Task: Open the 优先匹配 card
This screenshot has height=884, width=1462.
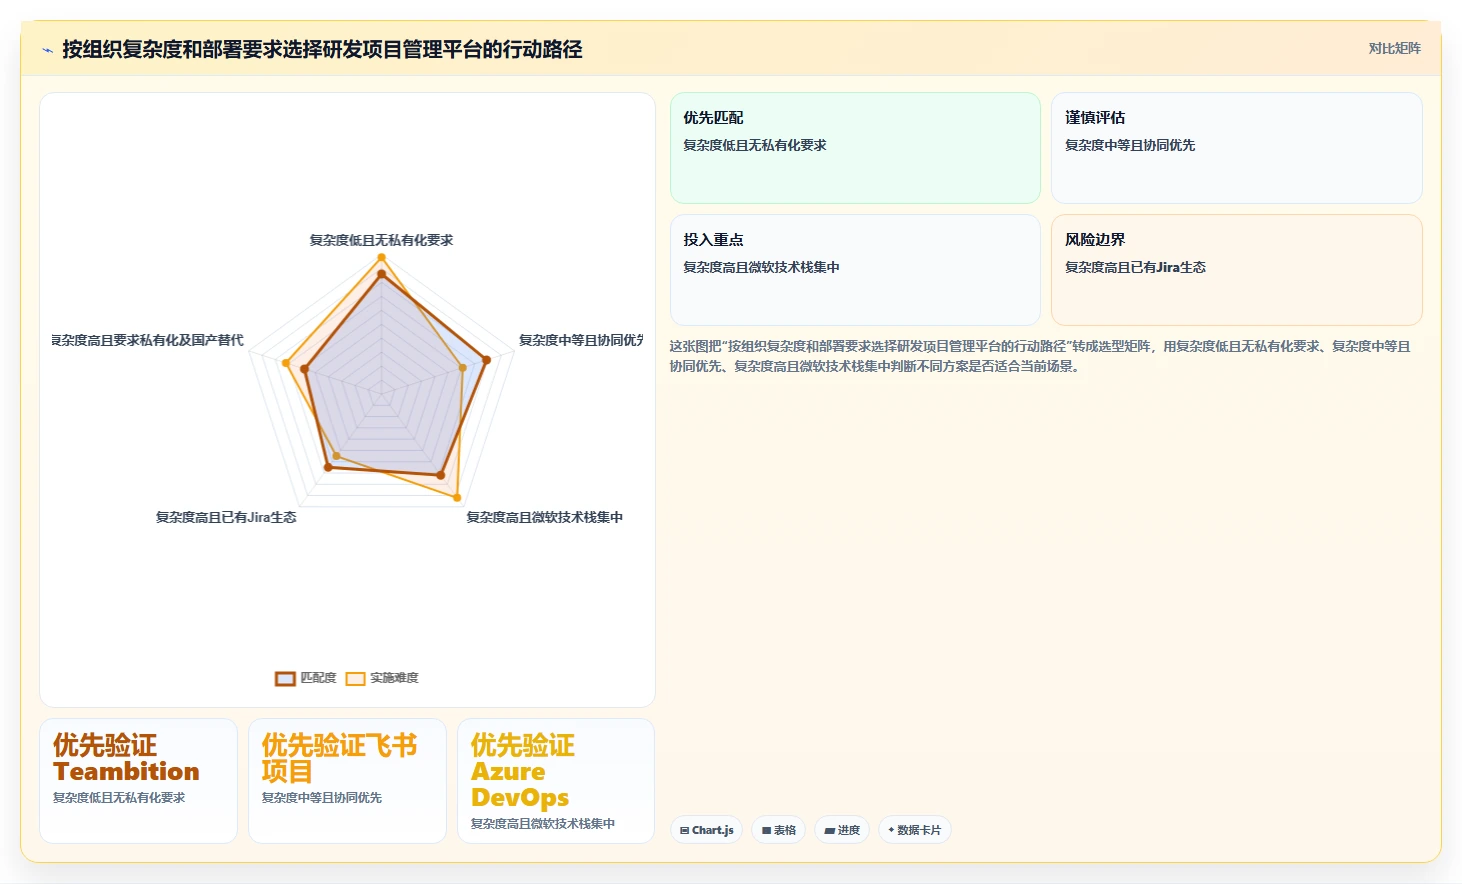Action: pos(855,148)
